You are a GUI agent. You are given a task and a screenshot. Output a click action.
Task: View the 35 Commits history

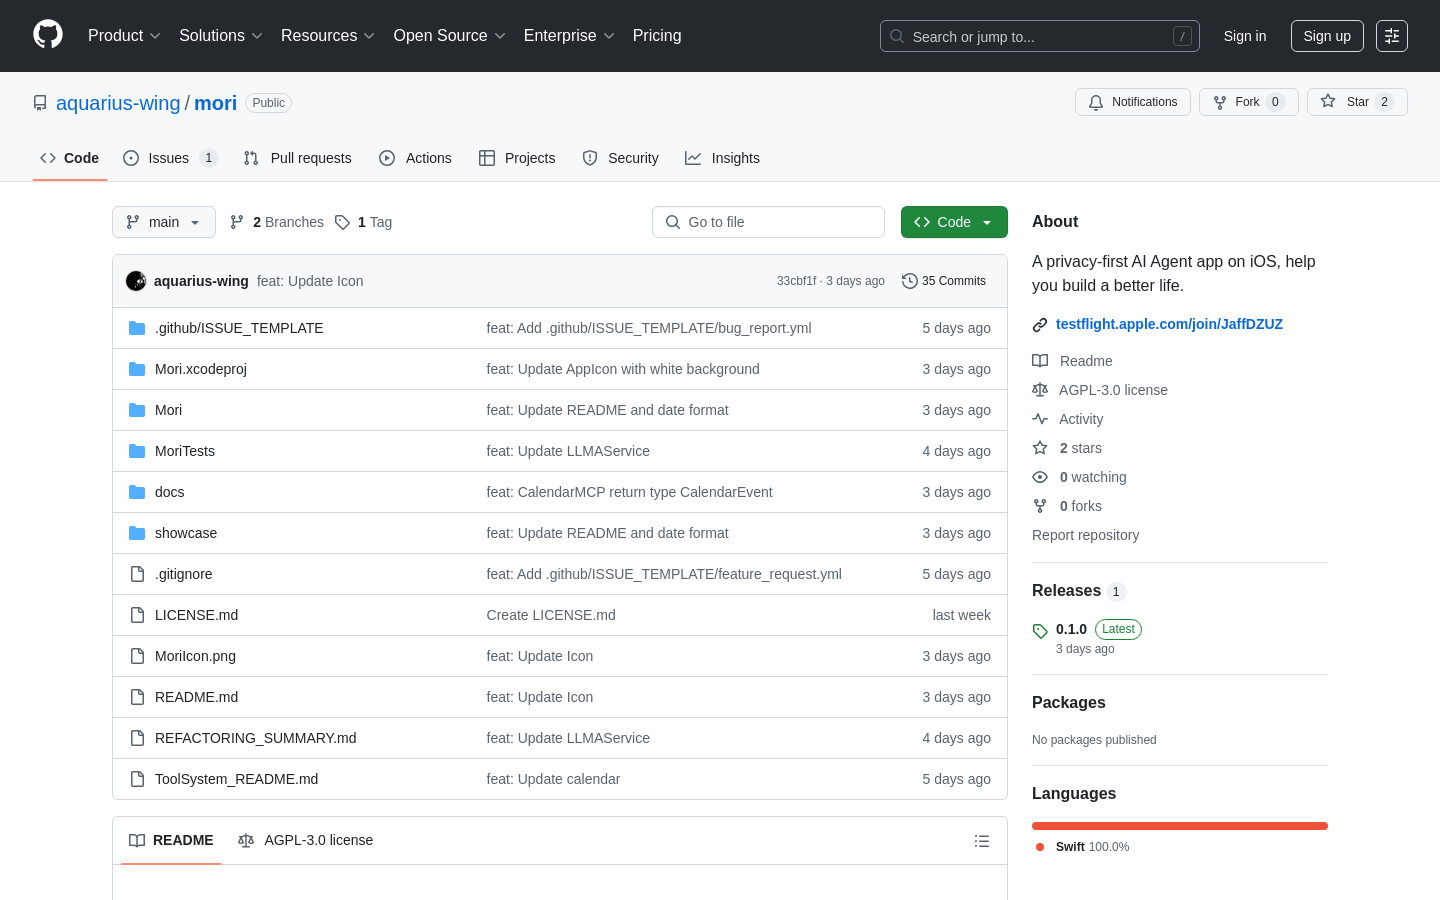[944, 281]
